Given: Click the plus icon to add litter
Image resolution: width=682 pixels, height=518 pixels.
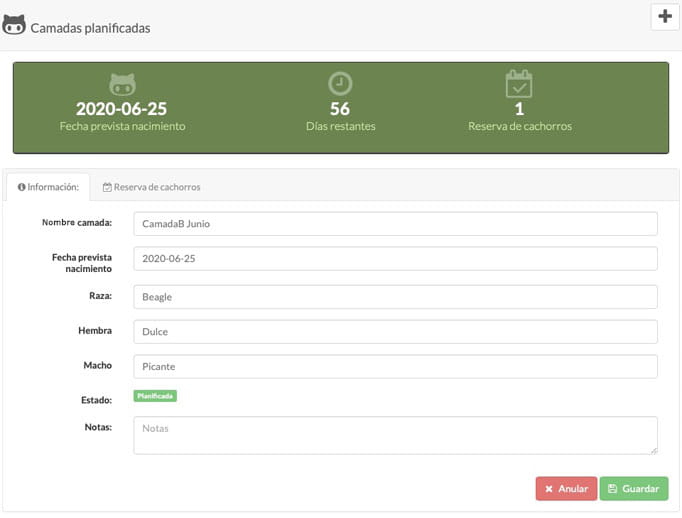Looking at the screenshot, I should 665,17.
